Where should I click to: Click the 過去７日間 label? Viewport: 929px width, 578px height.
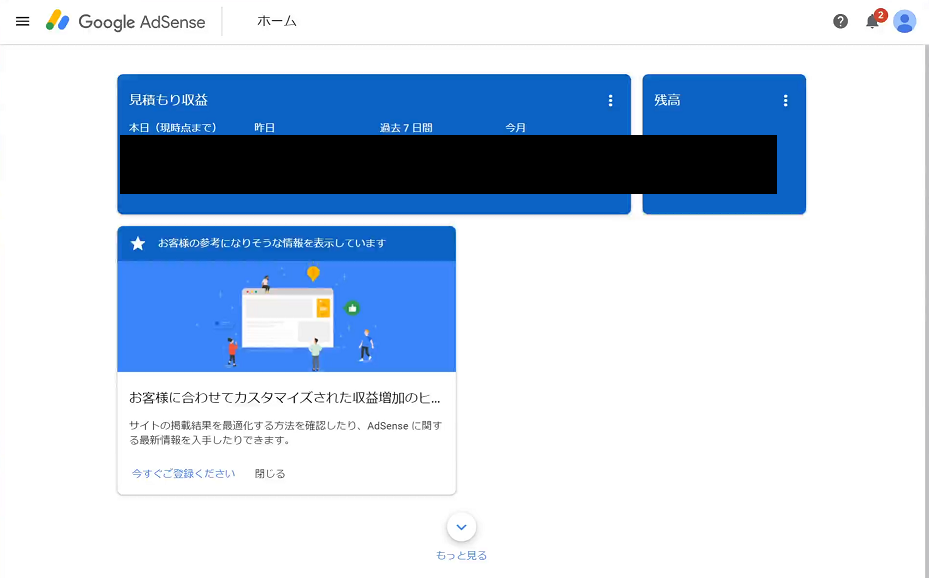[406, 127]
